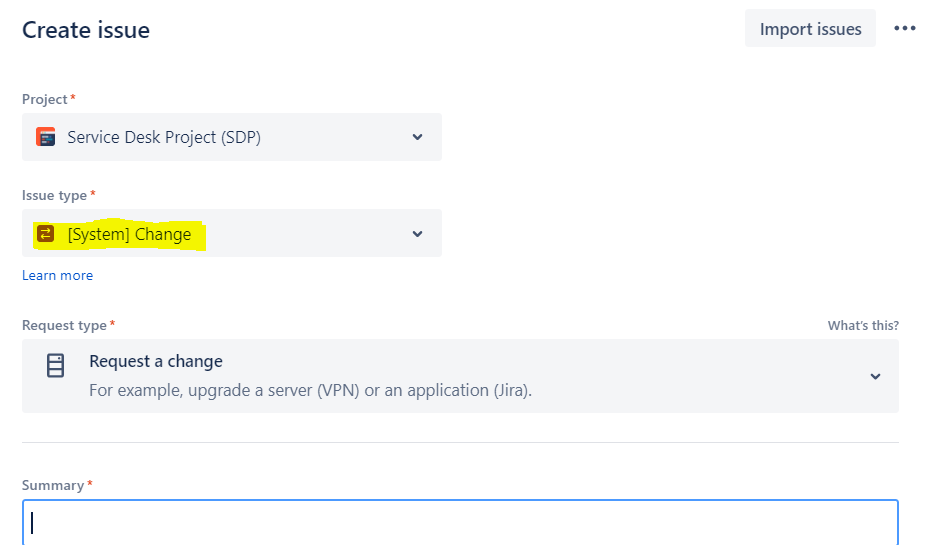The image size is (927, 545).
Task: Click the server icon beside Request a change
Action: pyautogui.click(x=56, y=366)
